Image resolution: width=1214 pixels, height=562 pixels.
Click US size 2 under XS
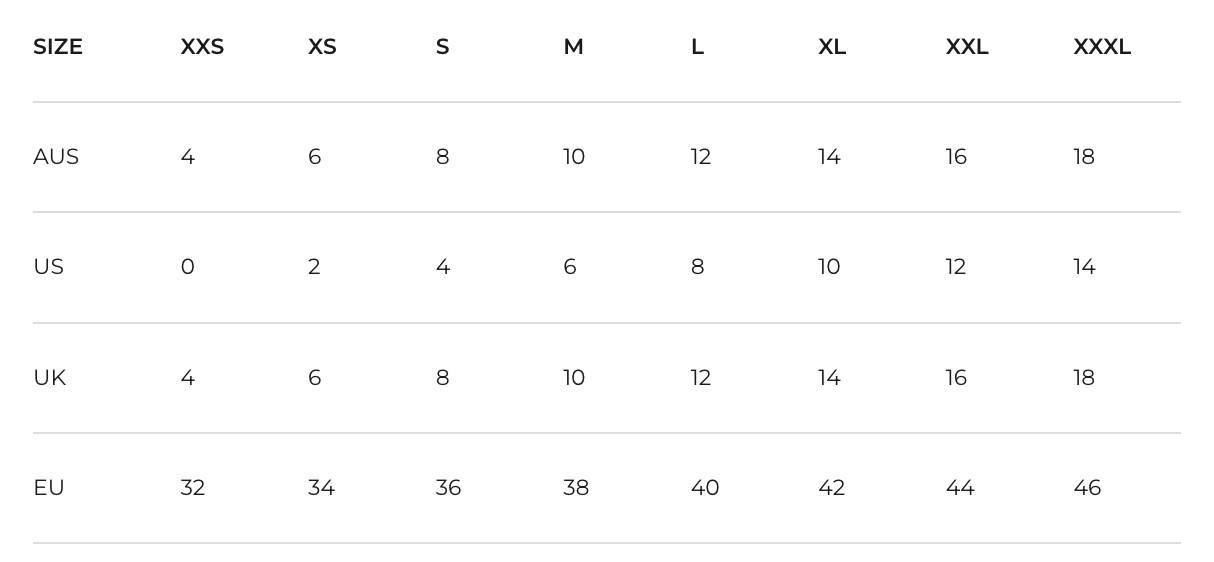[x=314, y=267]
